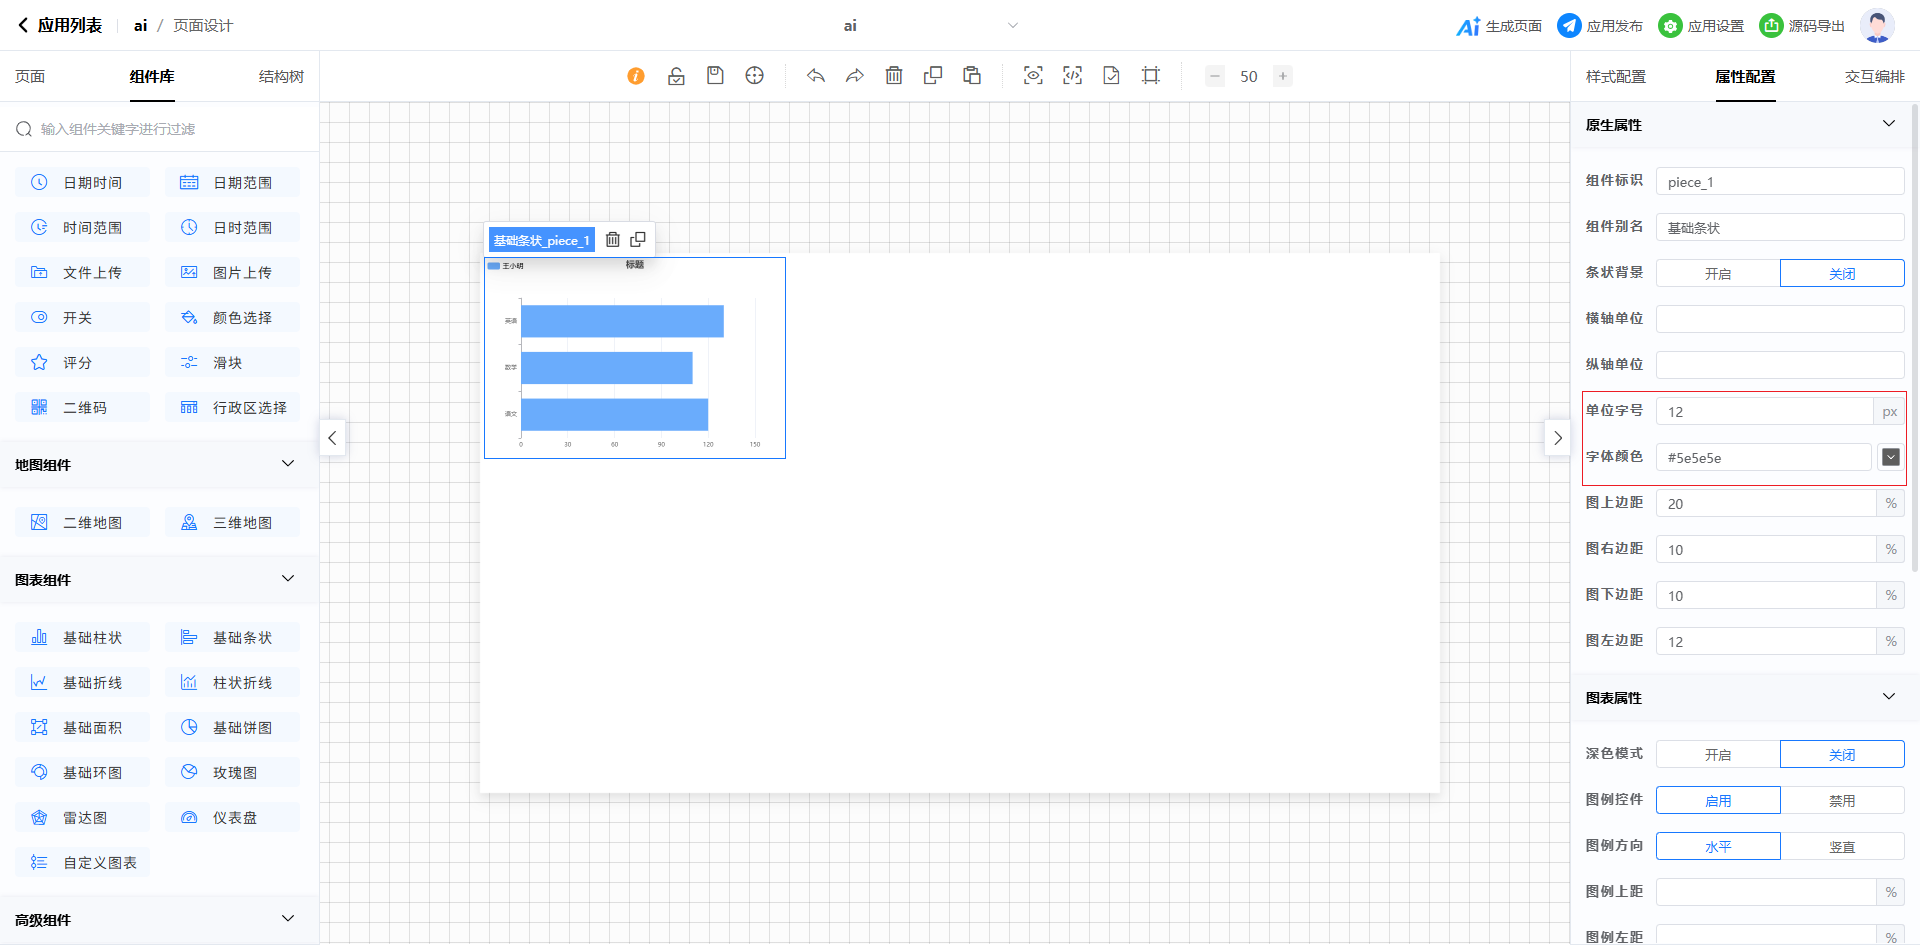Click the preview eye icon in toolbar
The width and height of the screenshot is (1920, 945).
coord(1033,76)
